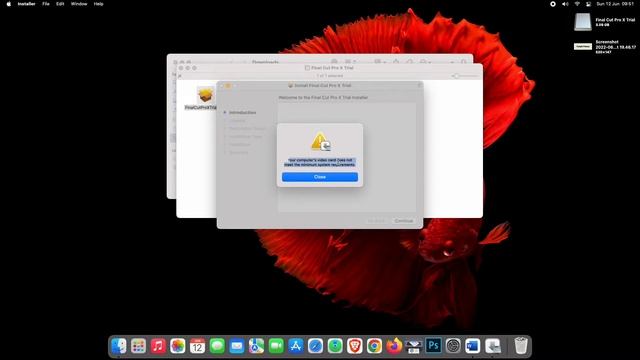Click the screen recording indicator in menu bar
The width and height of the screenshot is (640, 360).
[x=553, y=4]
